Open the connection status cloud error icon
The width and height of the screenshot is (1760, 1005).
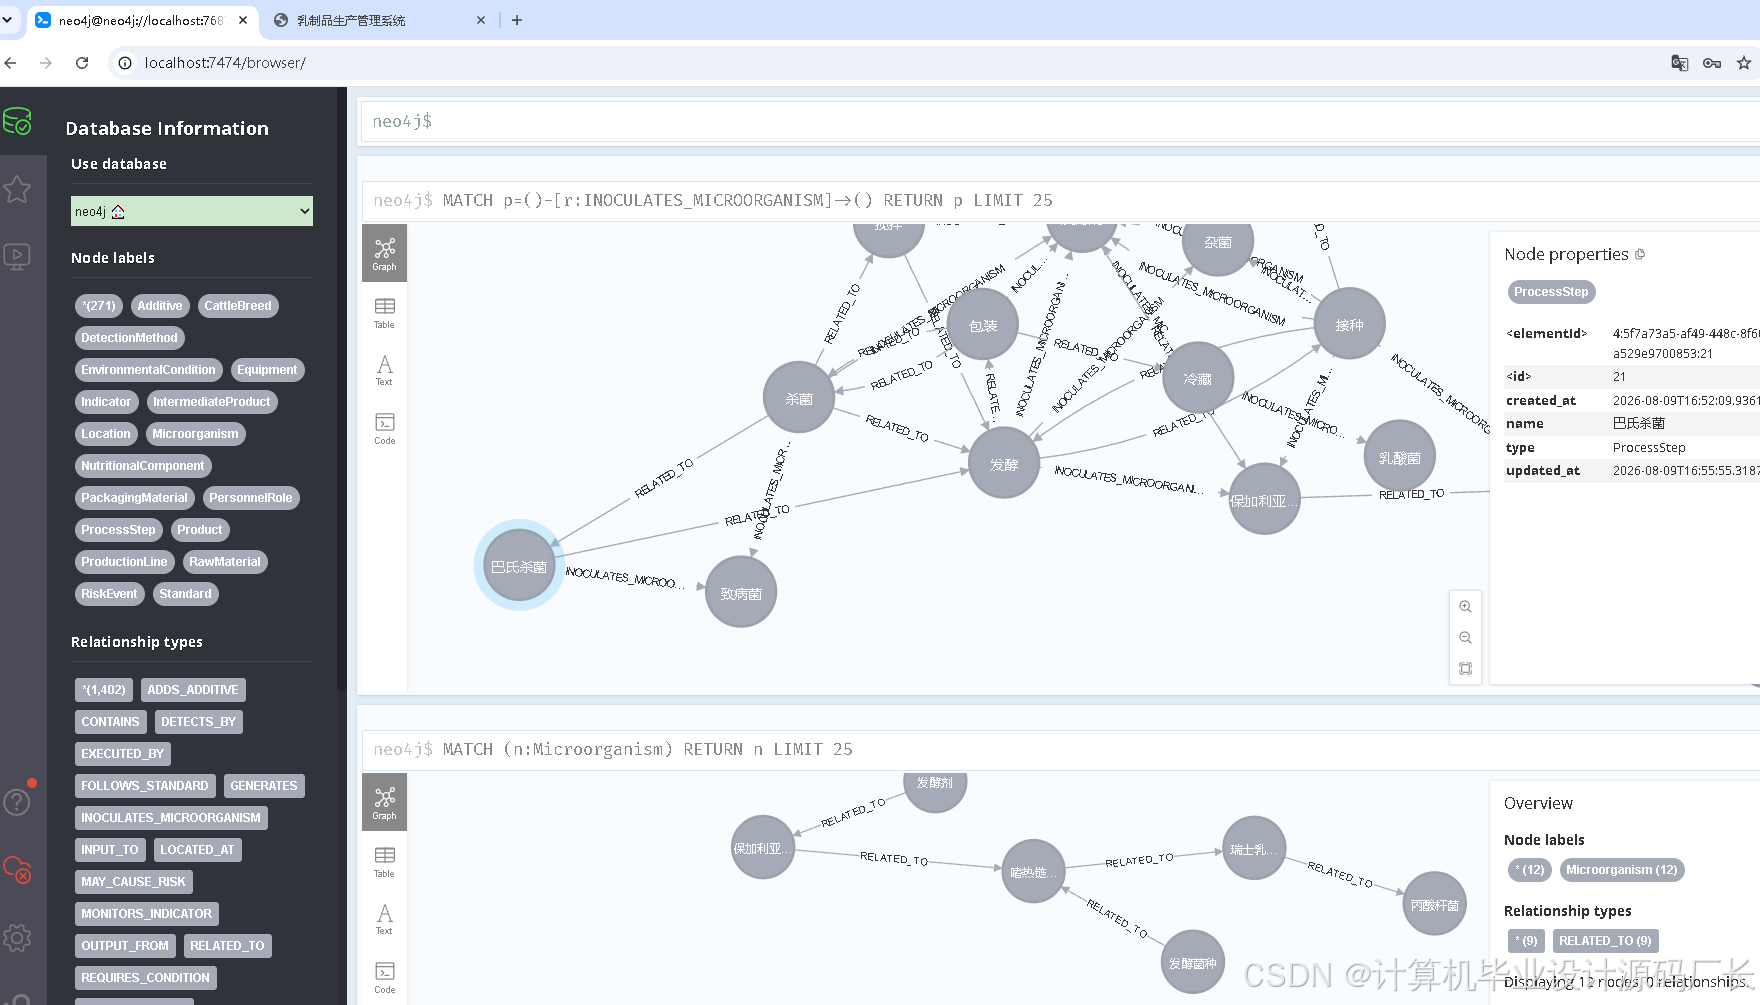coord(17,869)
